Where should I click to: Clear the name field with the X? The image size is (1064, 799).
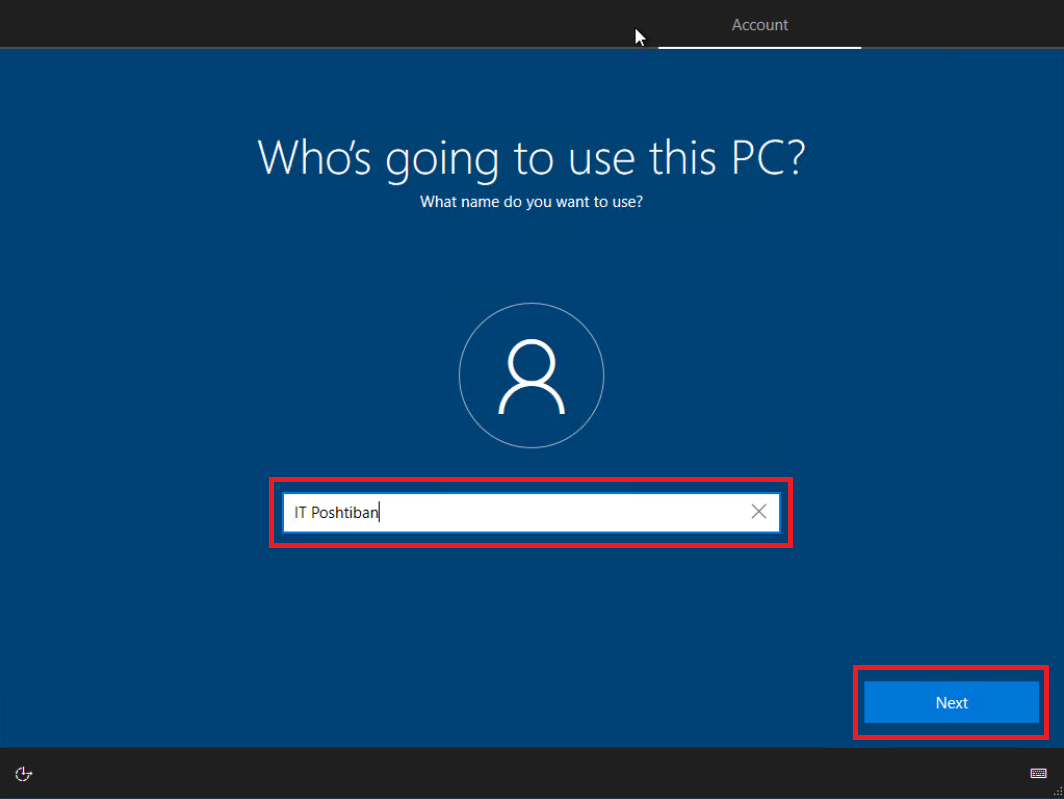759,512
